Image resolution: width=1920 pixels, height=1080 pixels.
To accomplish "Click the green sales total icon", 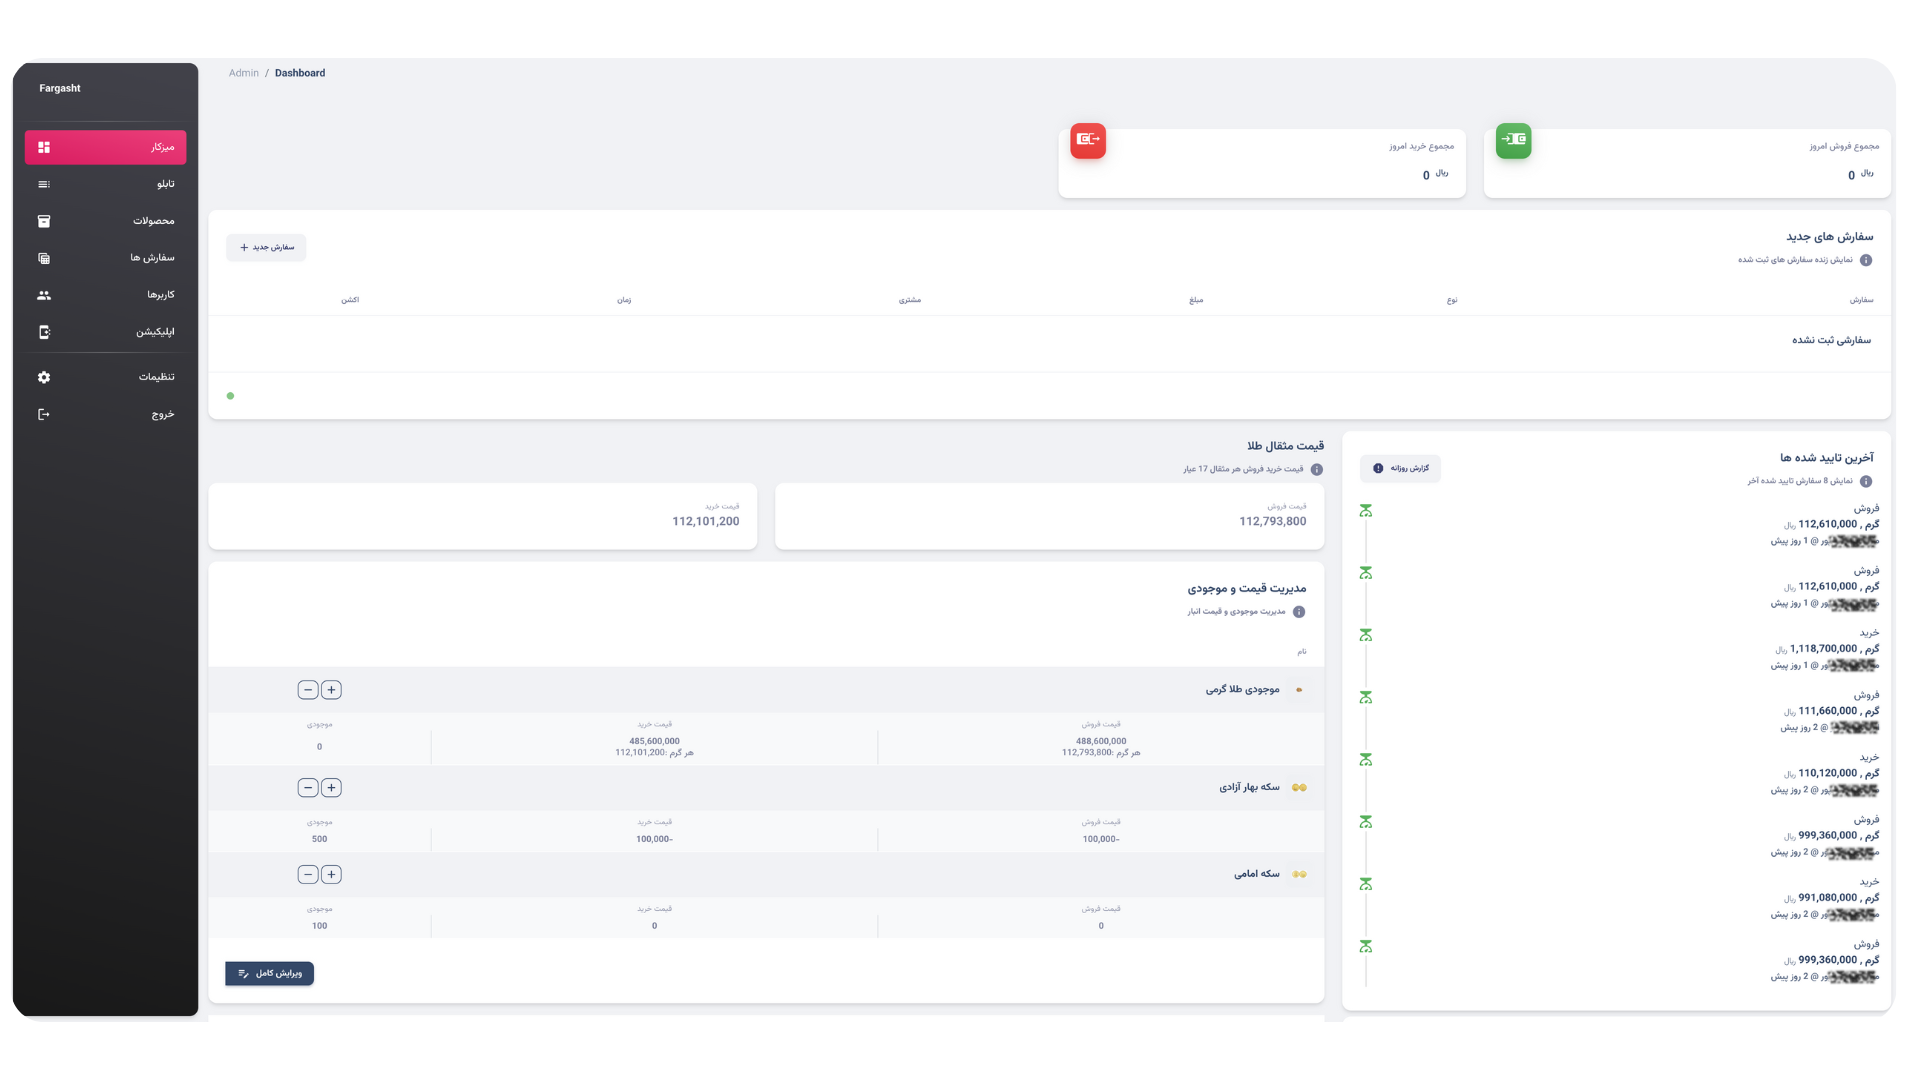I will click(x=1513, y=140).
